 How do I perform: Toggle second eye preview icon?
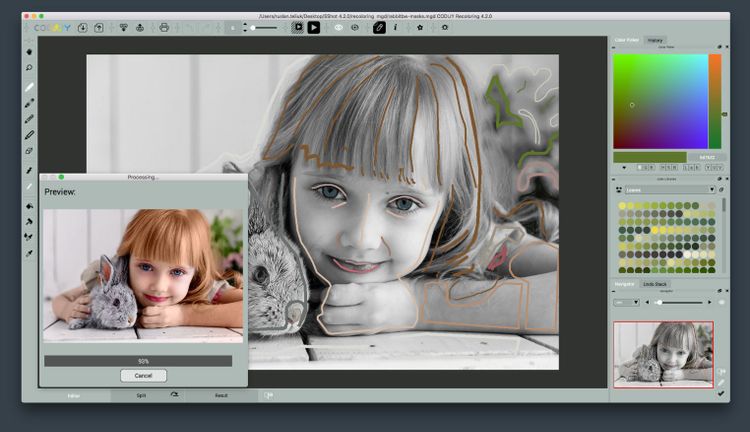[354, 28]
